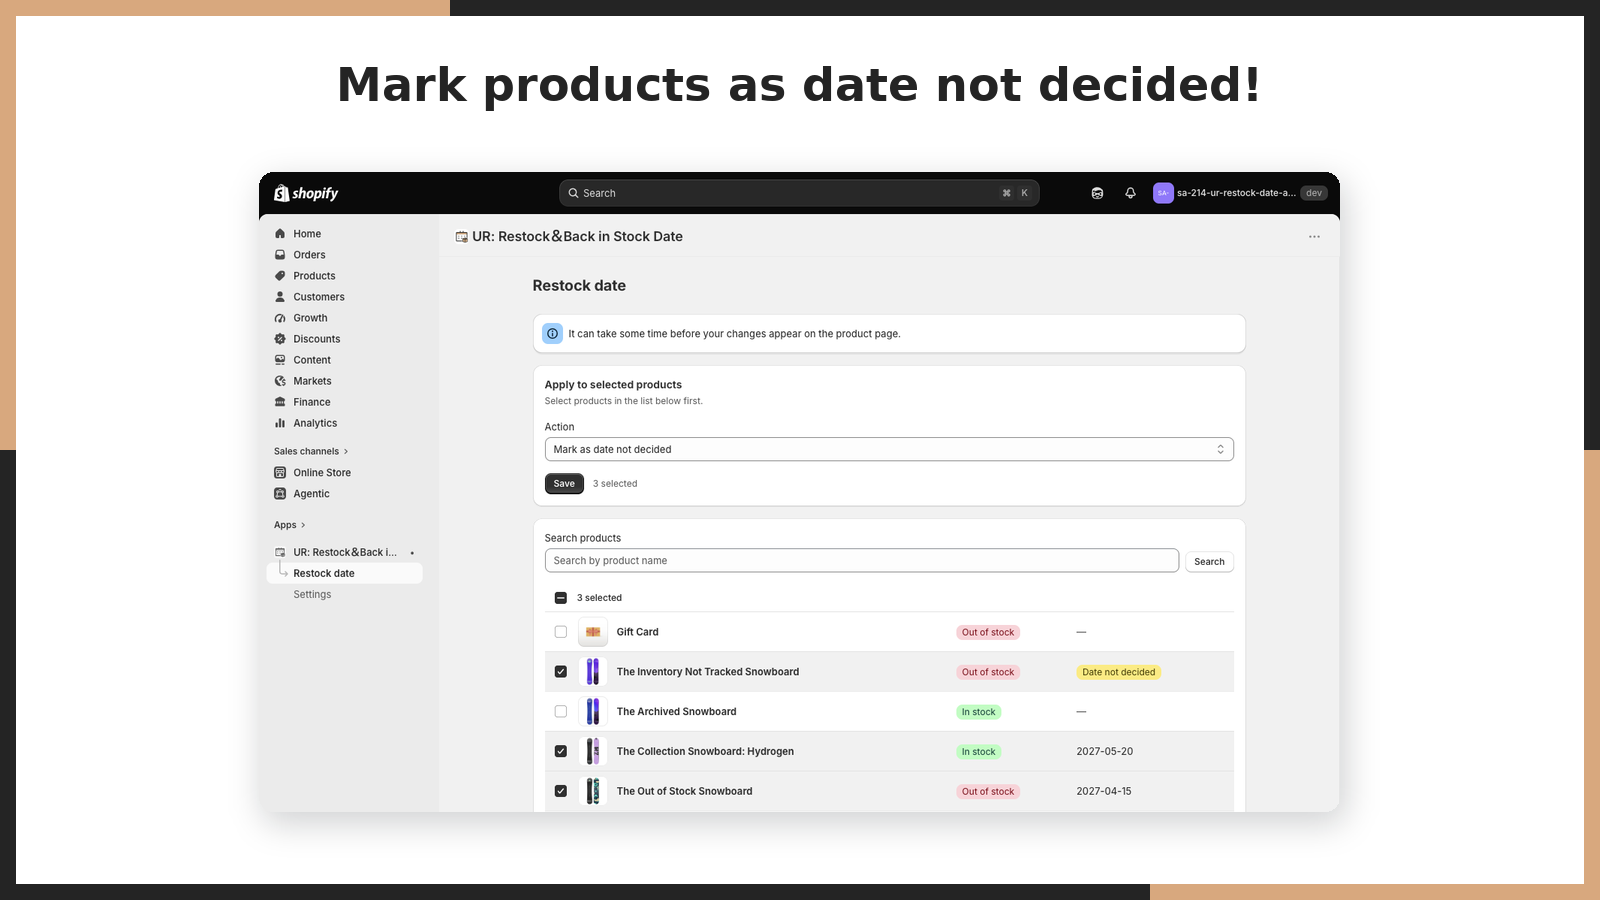This screenshot has height=900, width=1600.
Task: Click the Shopify logo
Action: [306, 193]
